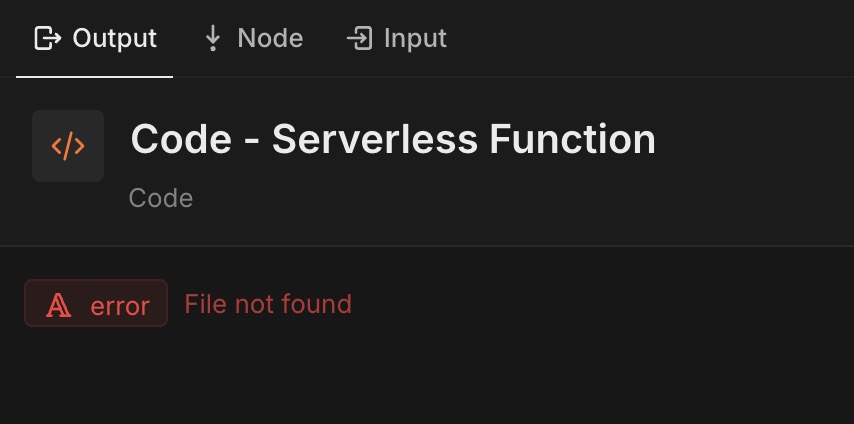The width and height of the screenshot is (854, 424).
Task: Click the orange code brackets icon
Action: (x=68, y=146)
